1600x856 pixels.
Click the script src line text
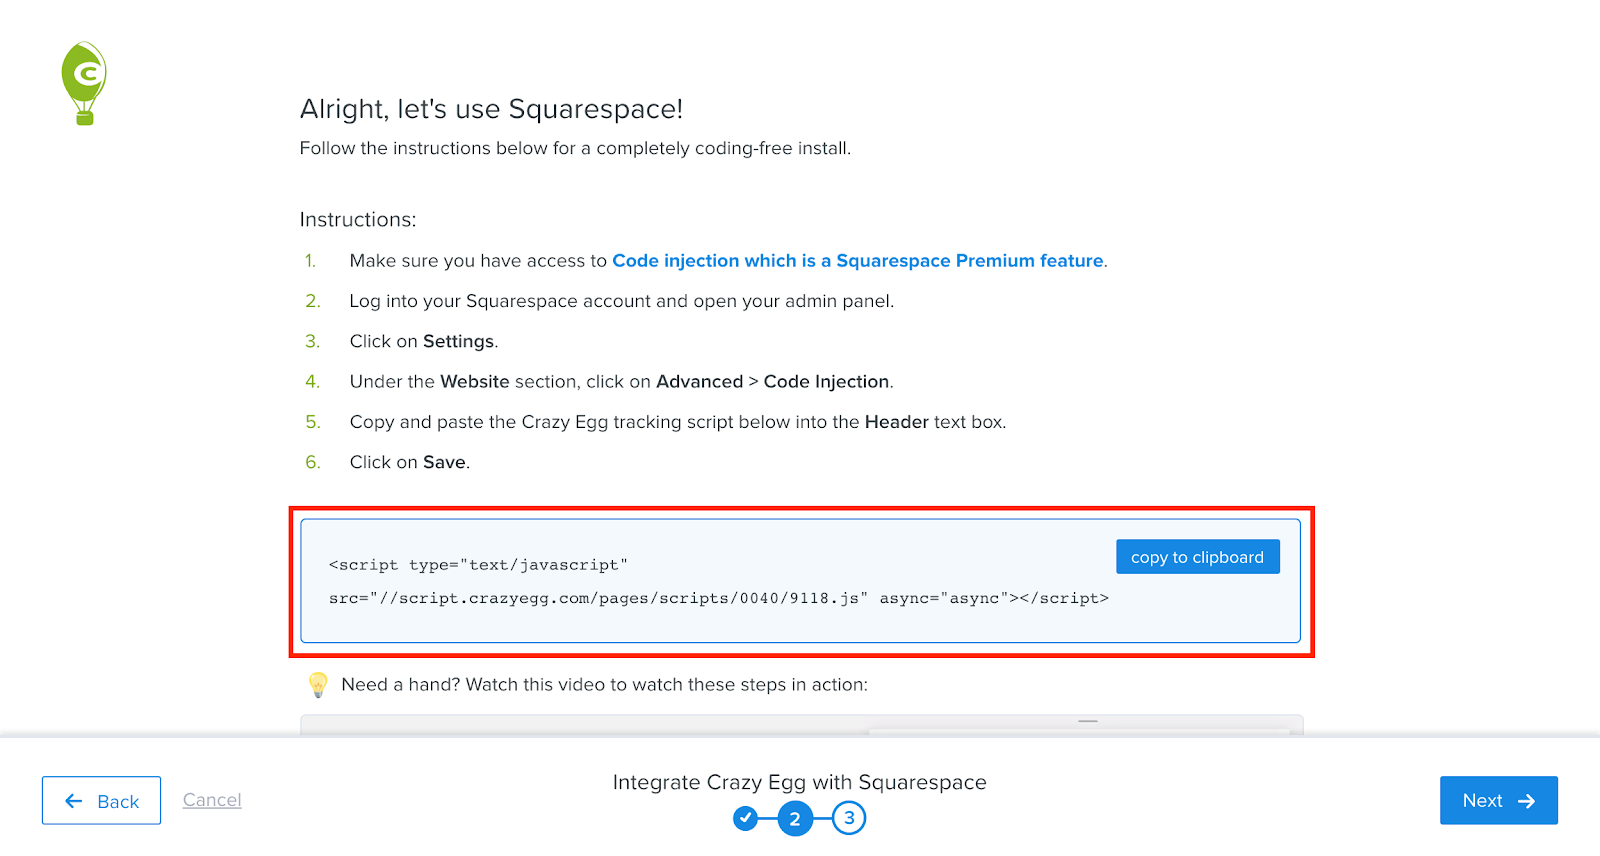pyautogui.click(x=718, y=598)
